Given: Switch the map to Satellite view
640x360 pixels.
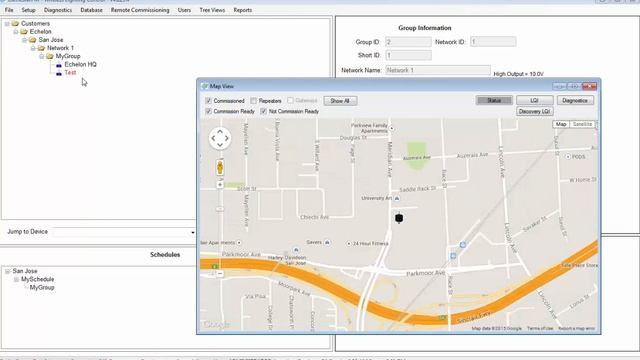Looking at the screenshot, I should 582,124.
